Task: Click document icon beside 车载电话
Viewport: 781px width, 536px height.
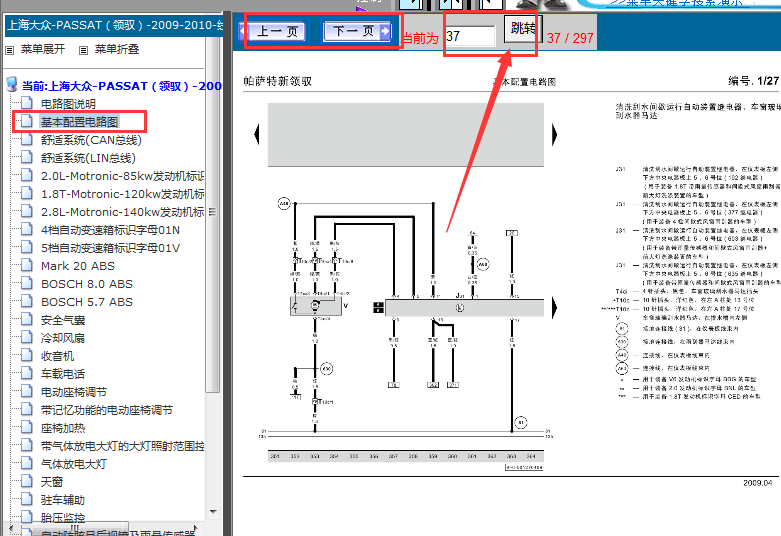Action: (x=27, y=373)
